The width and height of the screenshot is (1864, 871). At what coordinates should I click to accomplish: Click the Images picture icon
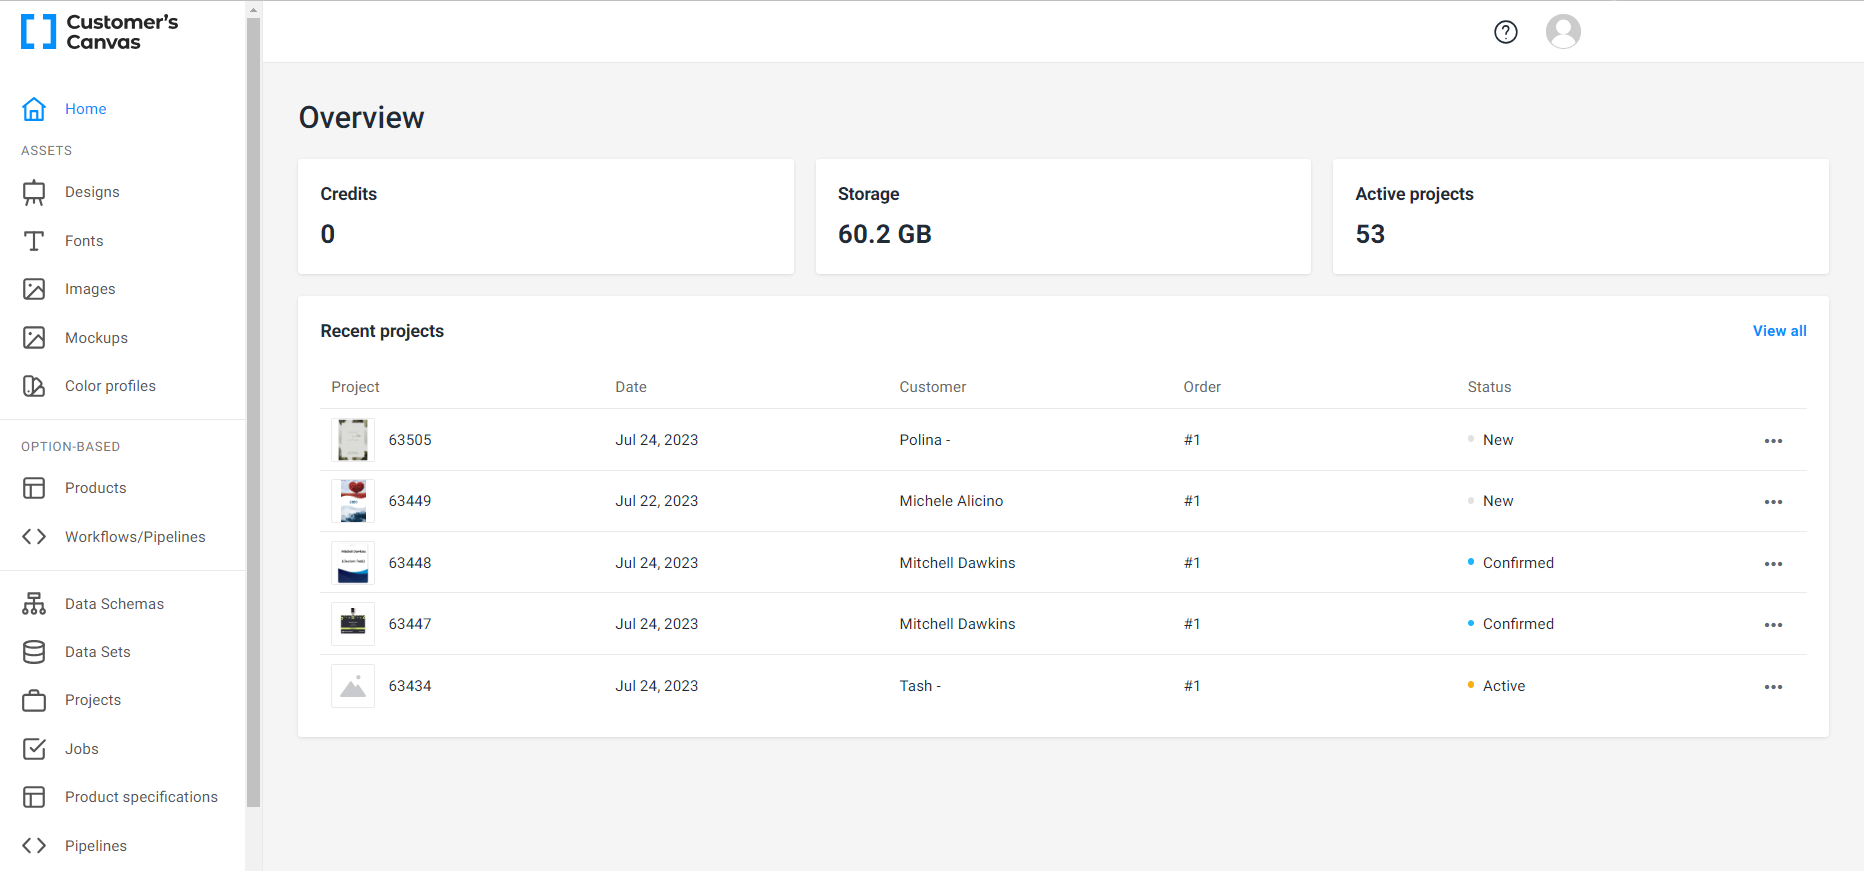(x=34, y=289)
